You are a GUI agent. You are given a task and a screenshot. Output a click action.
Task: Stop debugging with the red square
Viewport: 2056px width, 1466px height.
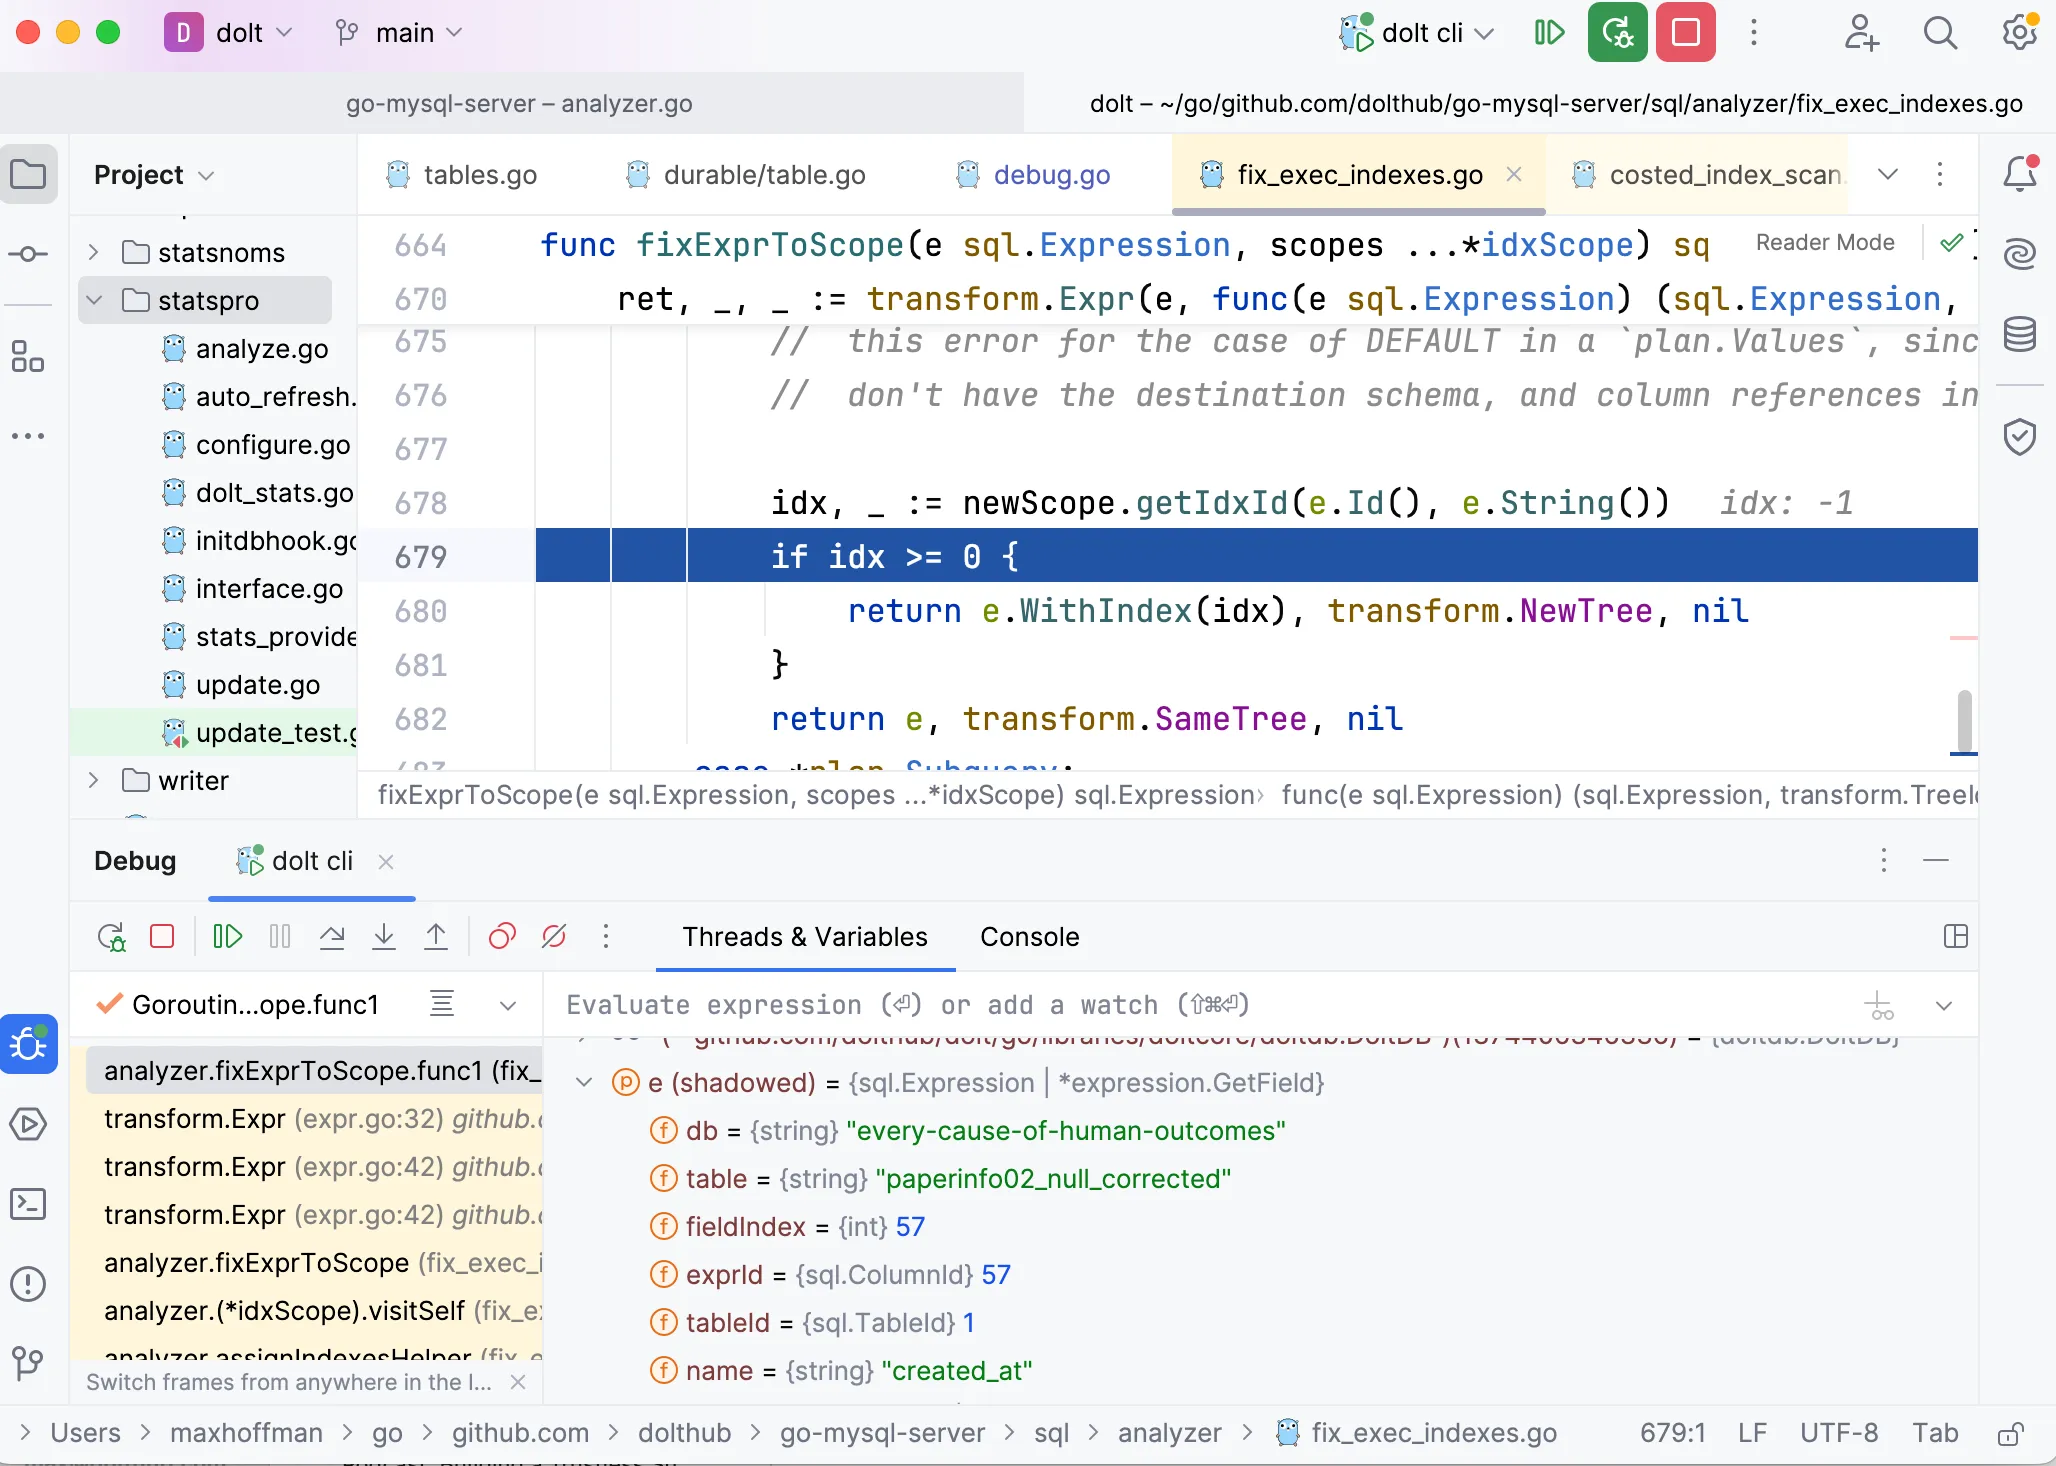[162, 937]
